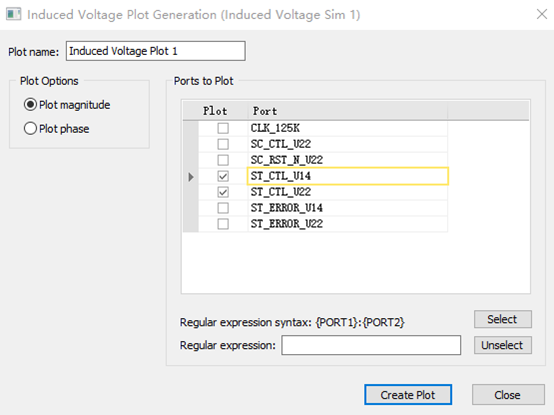Check the ST_ERROR_U14 plot checkbox
The height and width of the screenshot is (415, 554).
pos(223,208)
